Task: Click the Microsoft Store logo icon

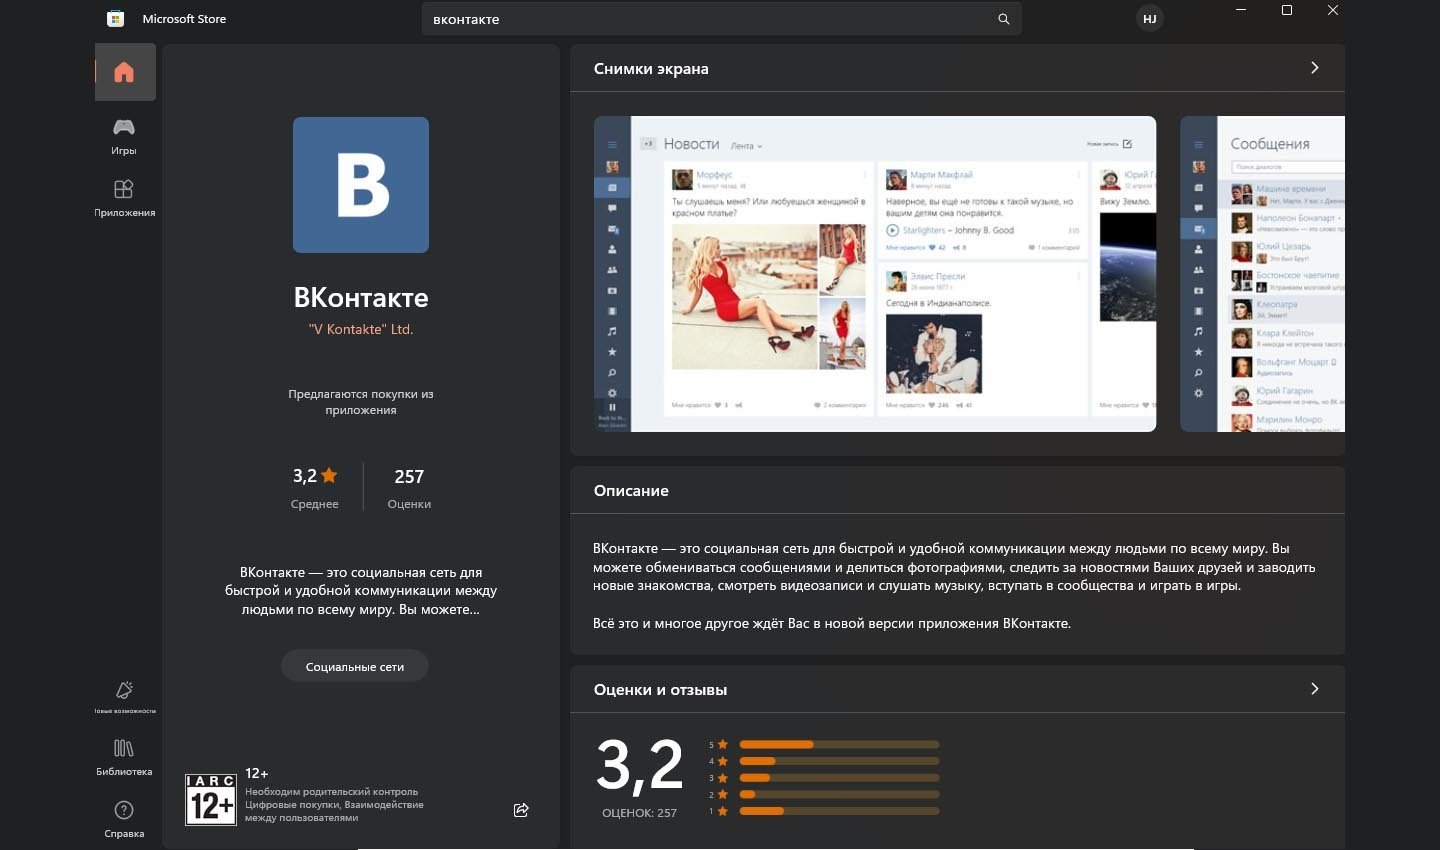Action: click(x=116, y=19)
